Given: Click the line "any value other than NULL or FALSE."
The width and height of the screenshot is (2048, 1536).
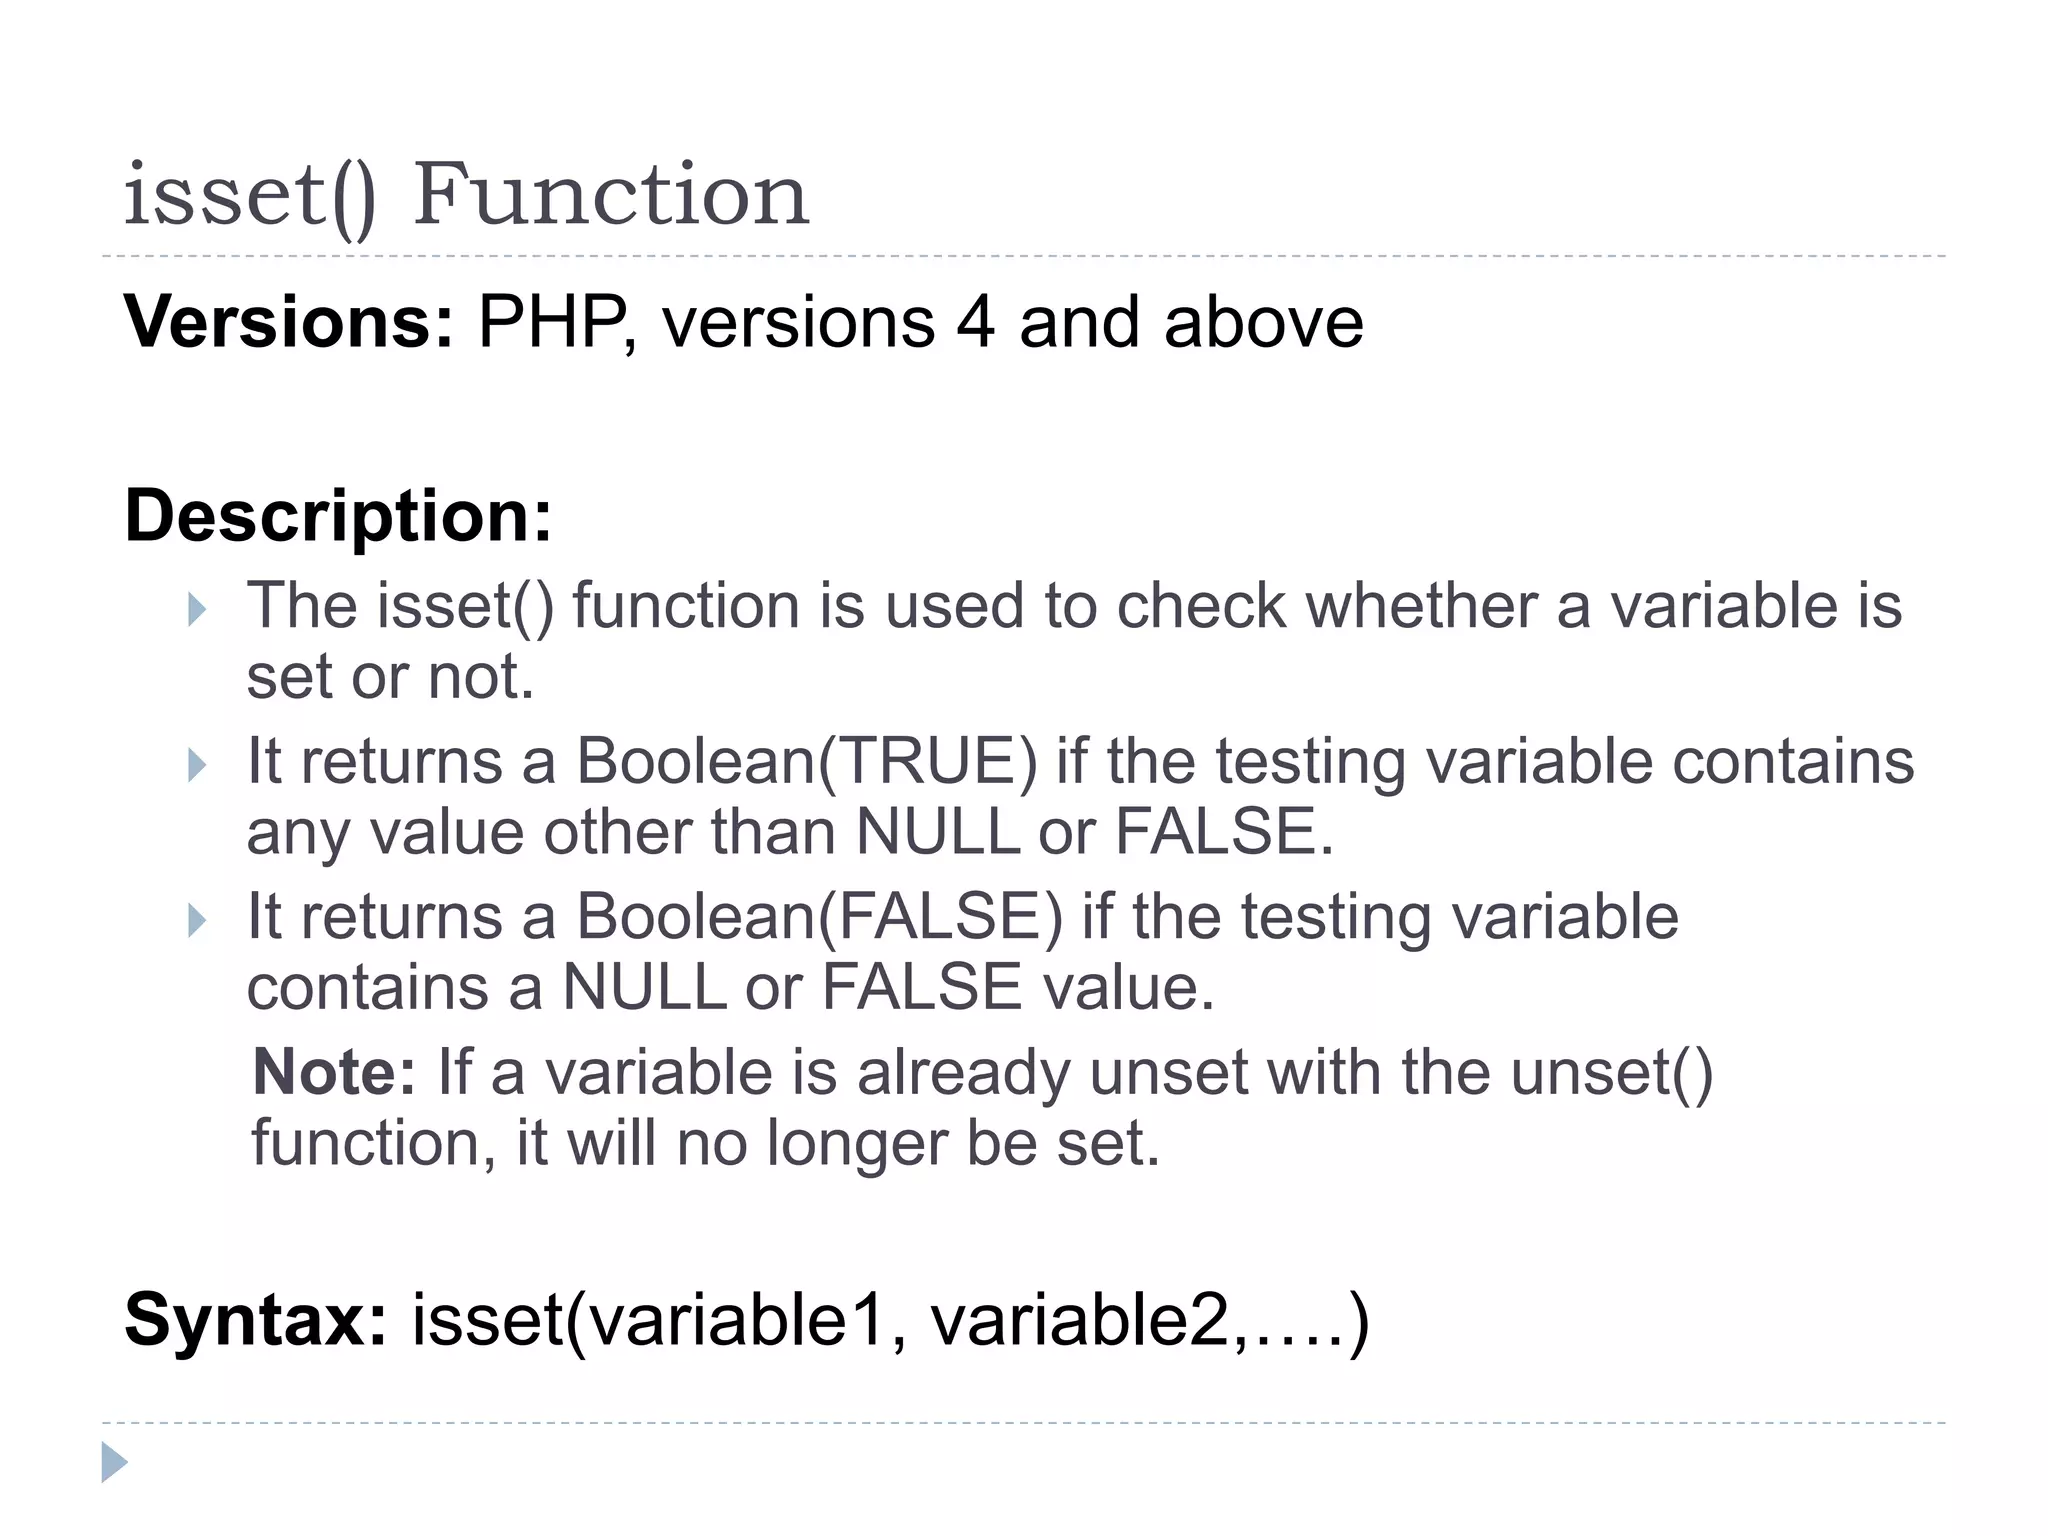Looking at the screenshot, I should point(790,832).
